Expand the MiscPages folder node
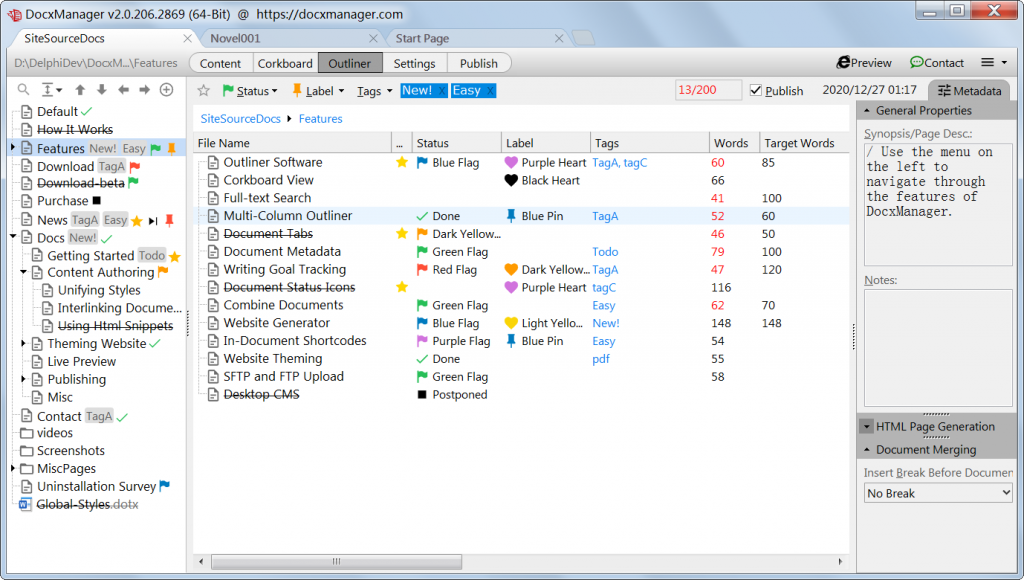Image resolution: width=1024 pixels, height=580 pixels. 13,468
